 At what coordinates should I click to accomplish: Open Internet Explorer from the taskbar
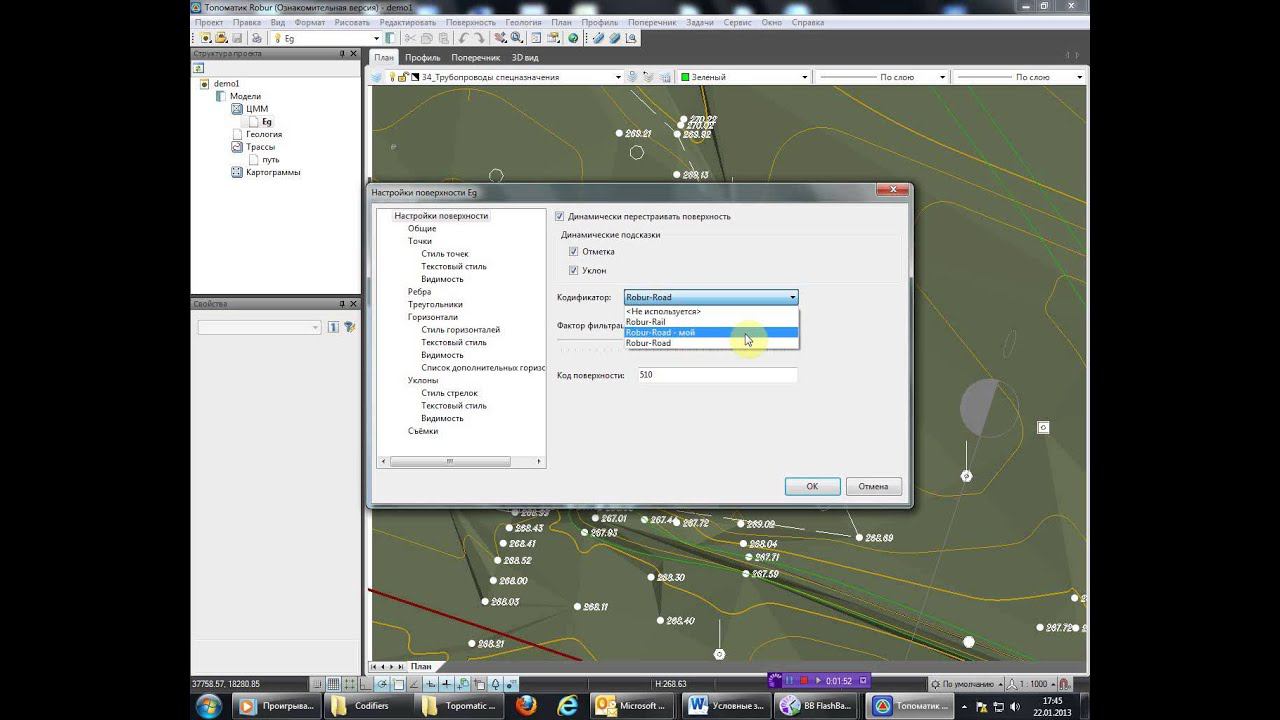coord(567,706)
